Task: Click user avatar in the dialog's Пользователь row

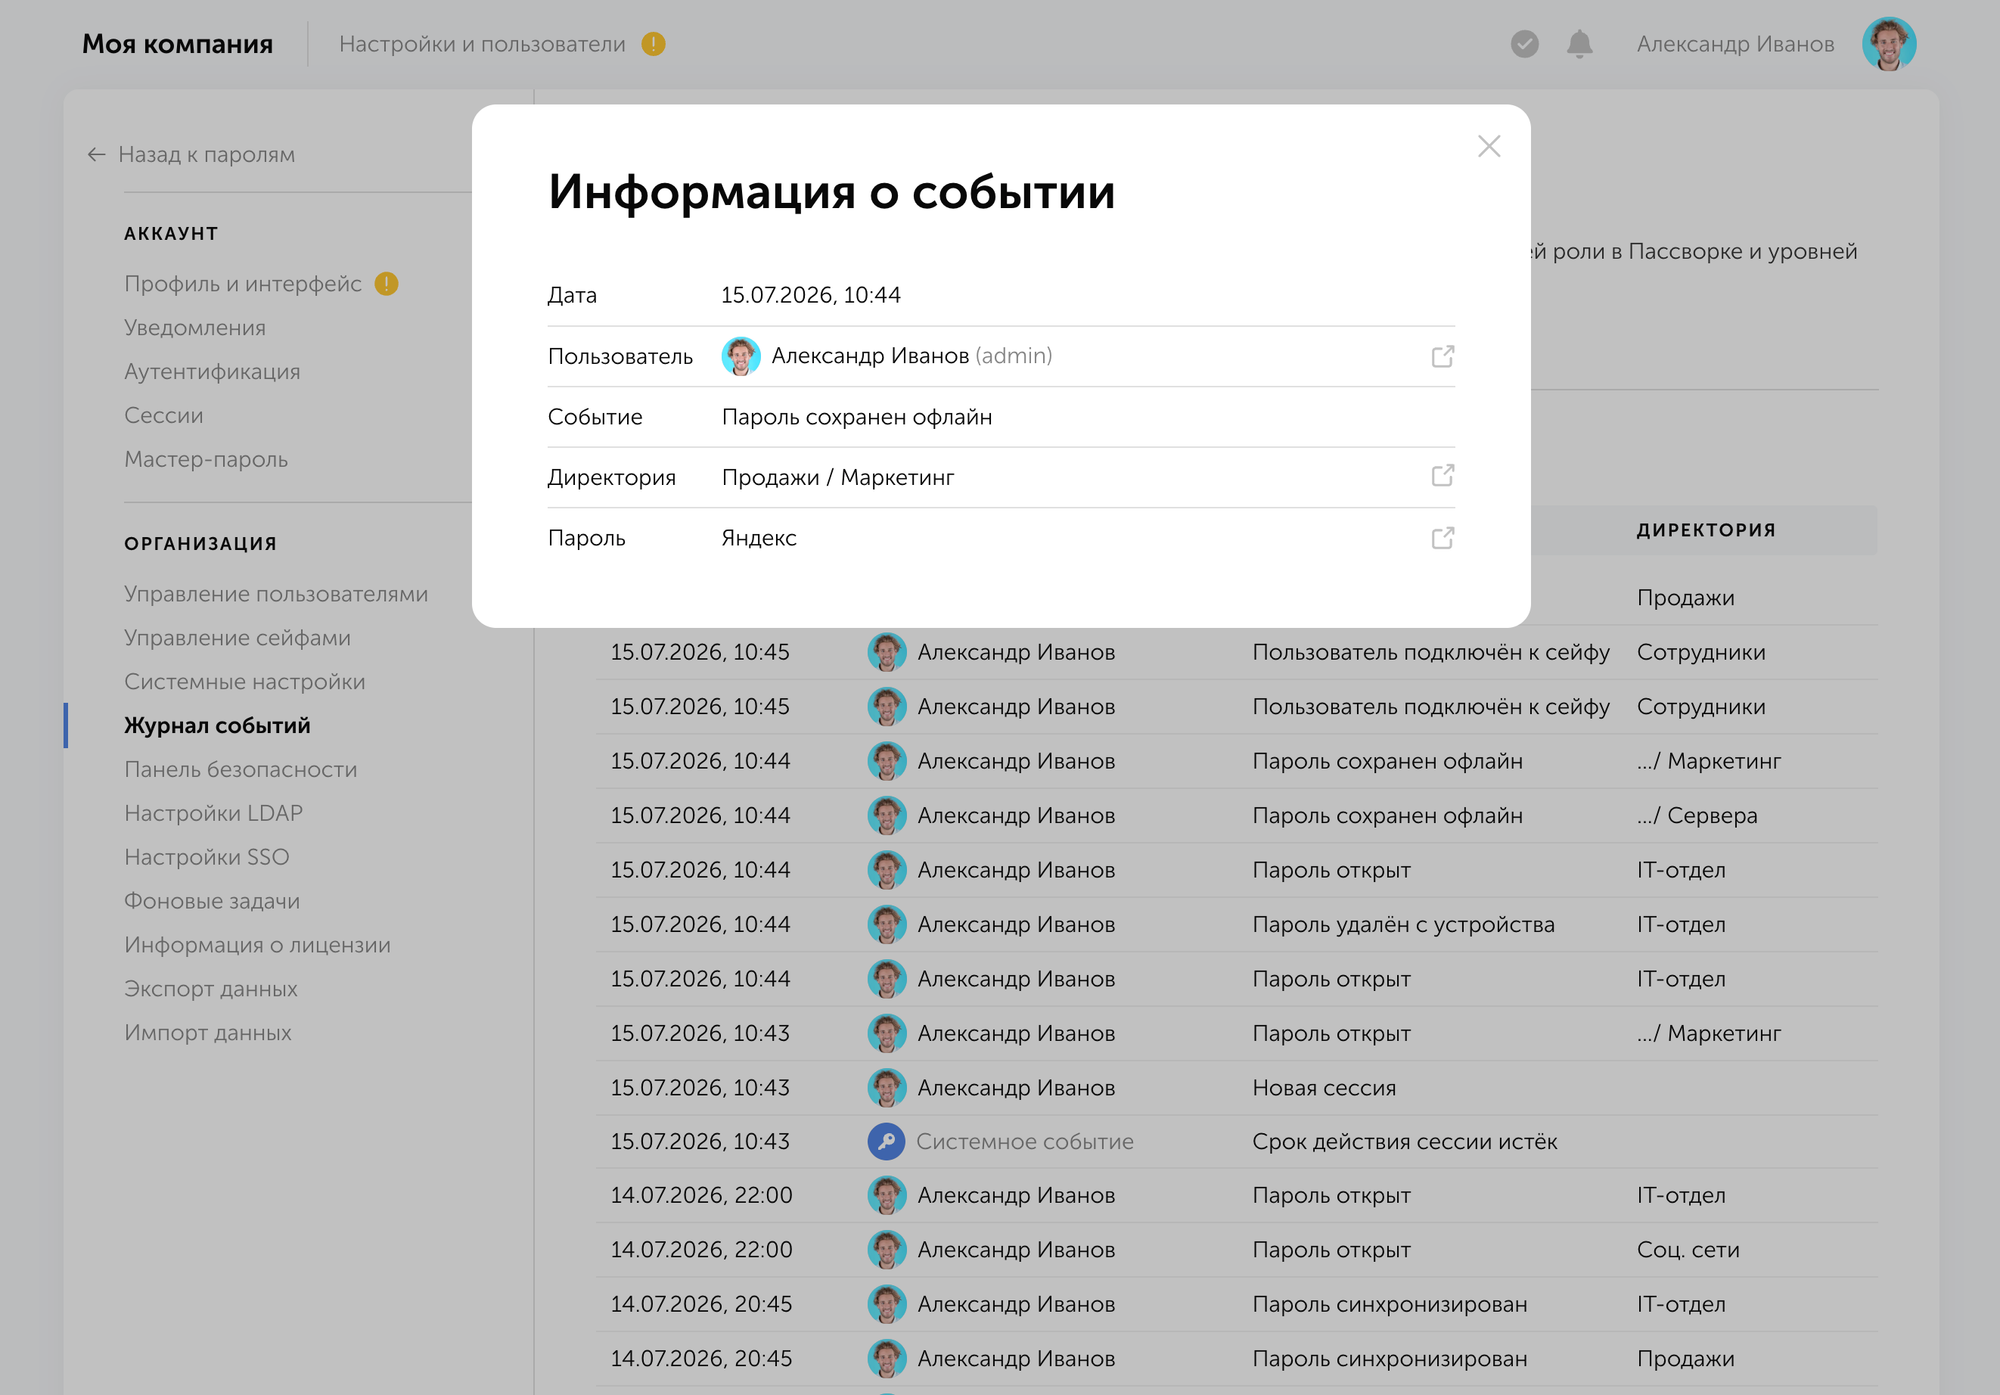Action: 741,356
